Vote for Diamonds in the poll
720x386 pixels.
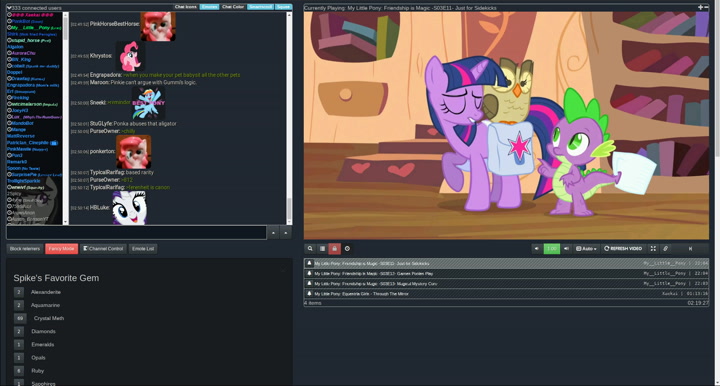click(x=19, y=331)
